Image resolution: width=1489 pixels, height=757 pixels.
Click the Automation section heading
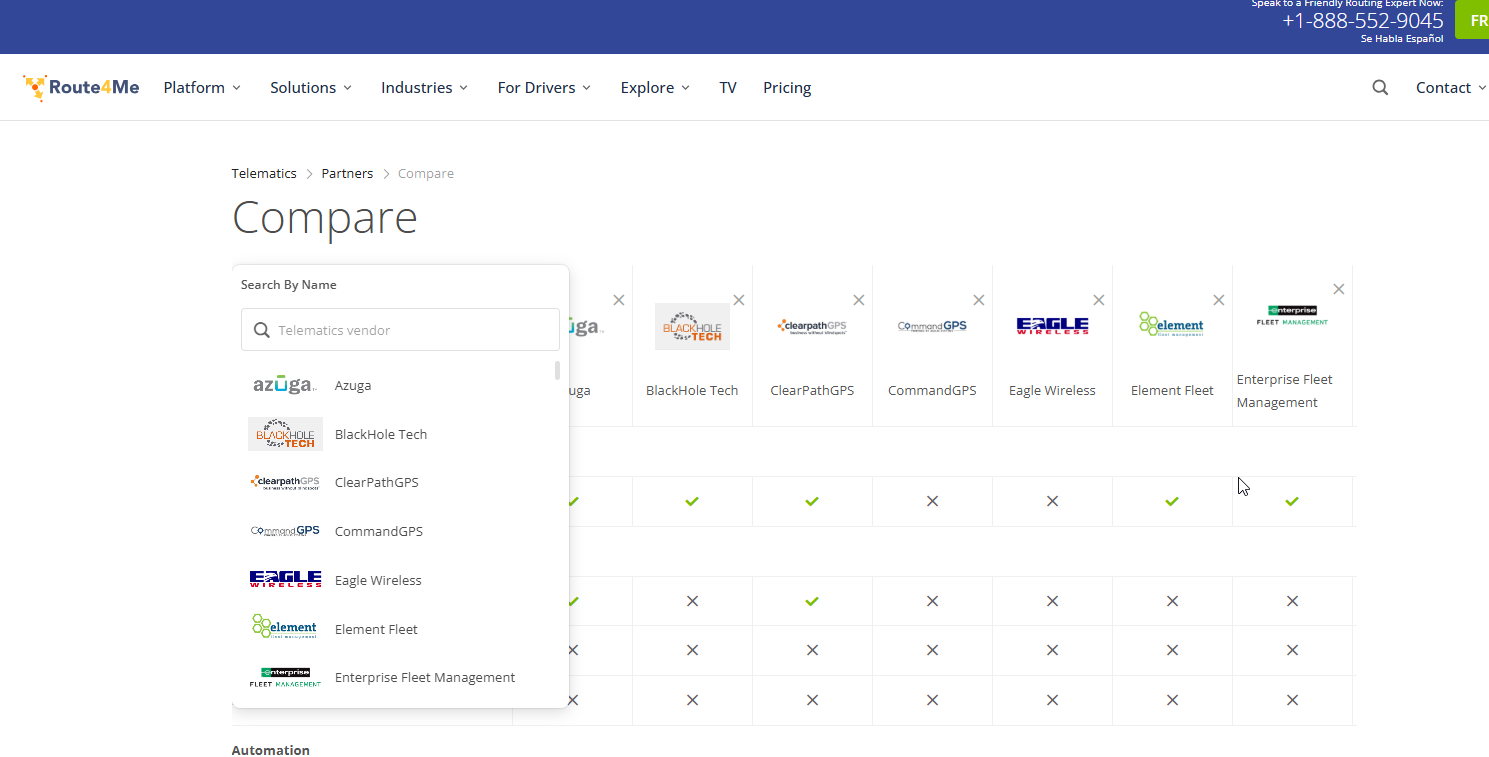tap(271, 750)
